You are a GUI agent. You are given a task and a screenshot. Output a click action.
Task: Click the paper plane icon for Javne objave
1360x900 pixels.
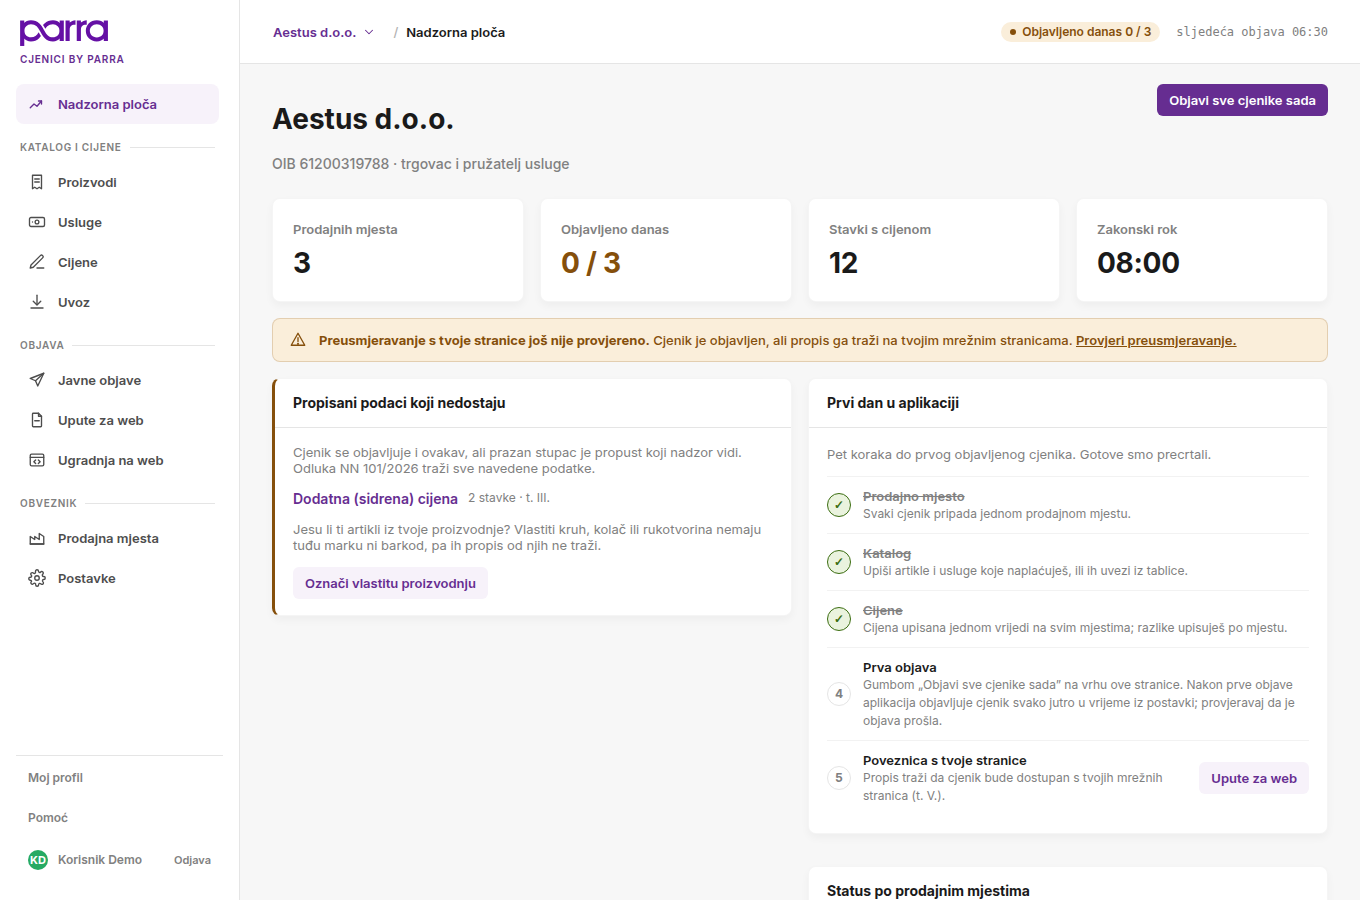37,380
